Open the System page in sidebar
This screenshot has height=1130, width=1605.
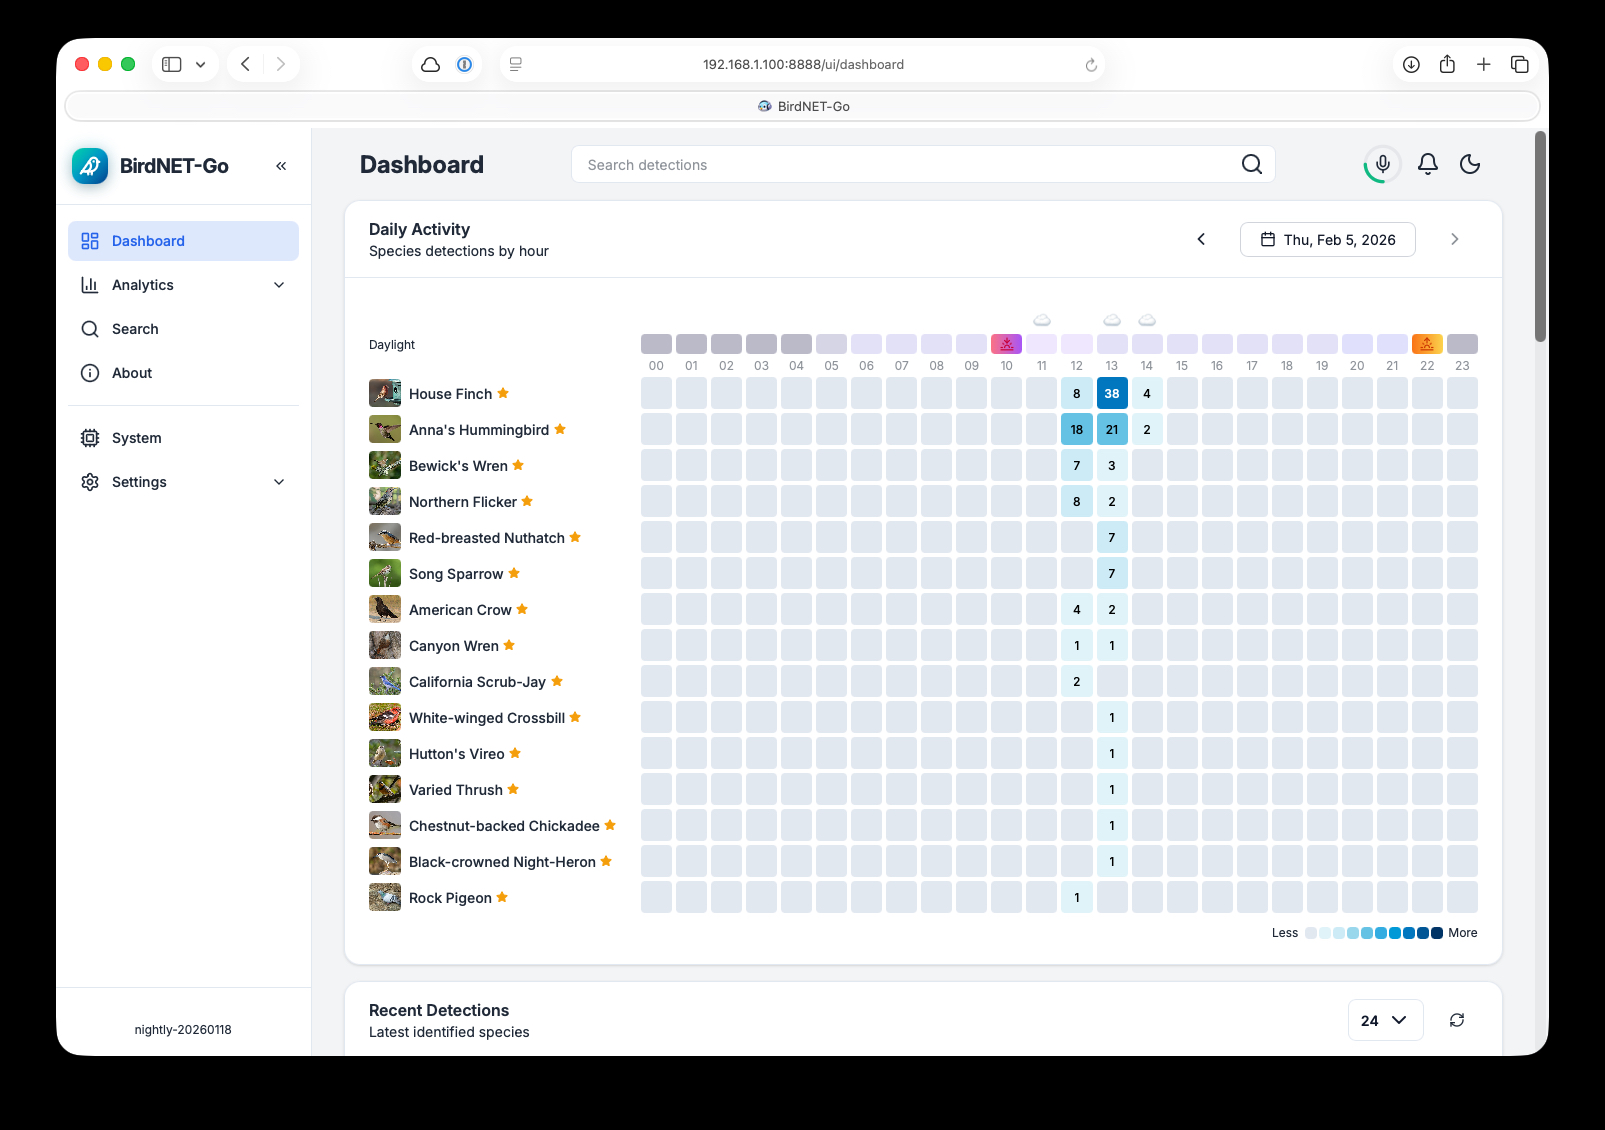[136, 438]
